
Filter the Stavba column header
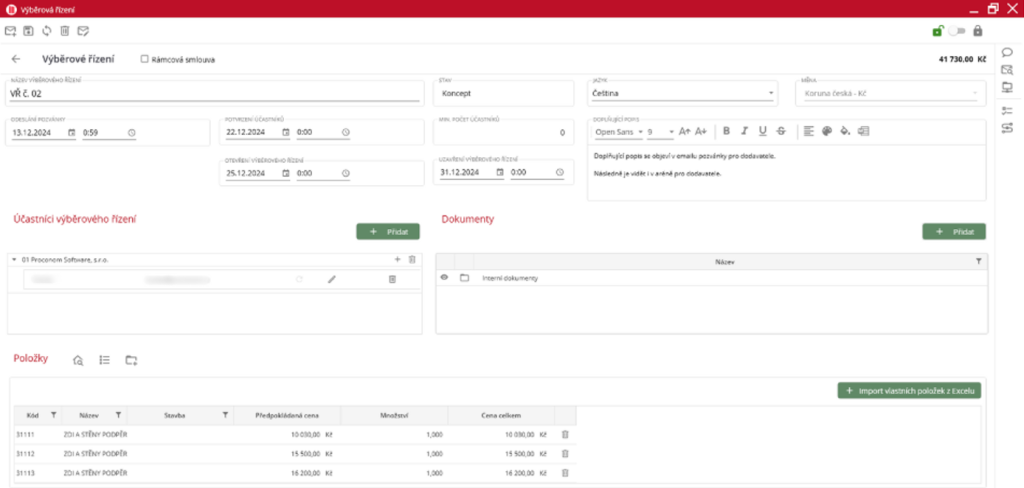click(x=225, y=414)
